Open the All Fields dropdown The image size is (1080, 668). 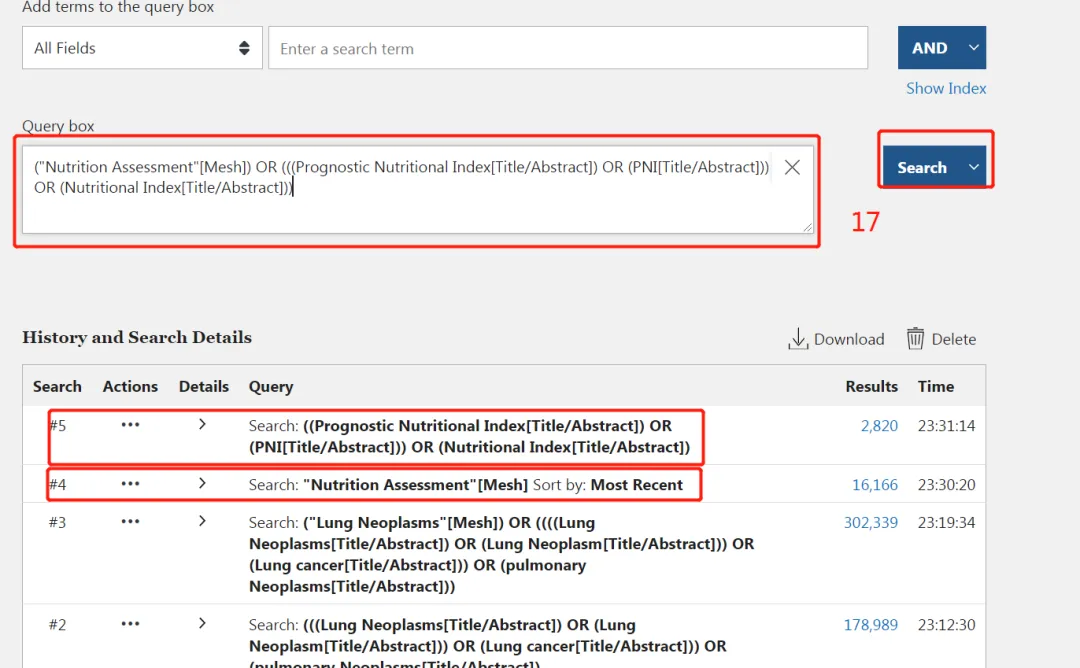click(x=142, y=48)
